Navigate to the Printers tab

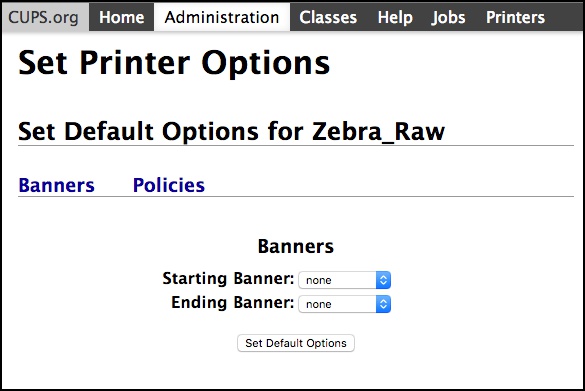click(x=515, y=17)
